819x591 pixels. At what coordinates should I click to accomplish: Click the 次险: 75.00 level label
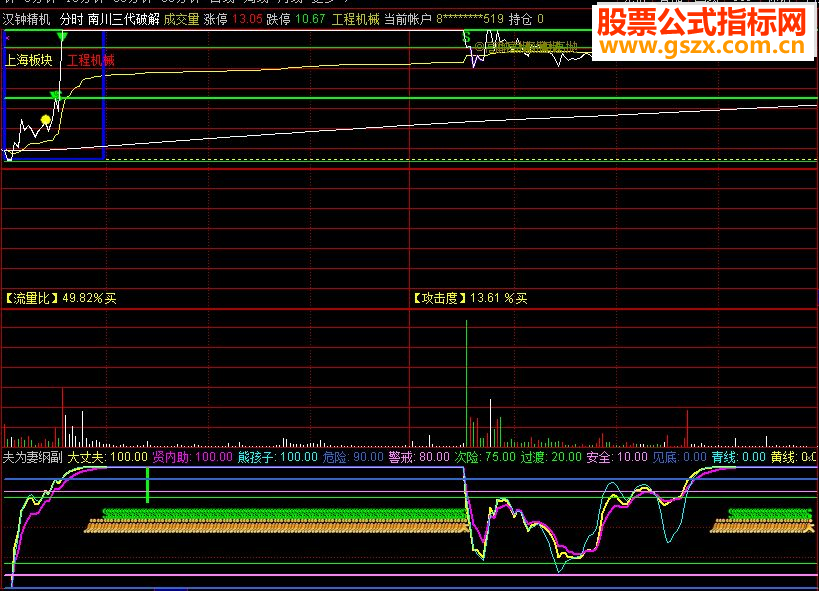[485, 457]
